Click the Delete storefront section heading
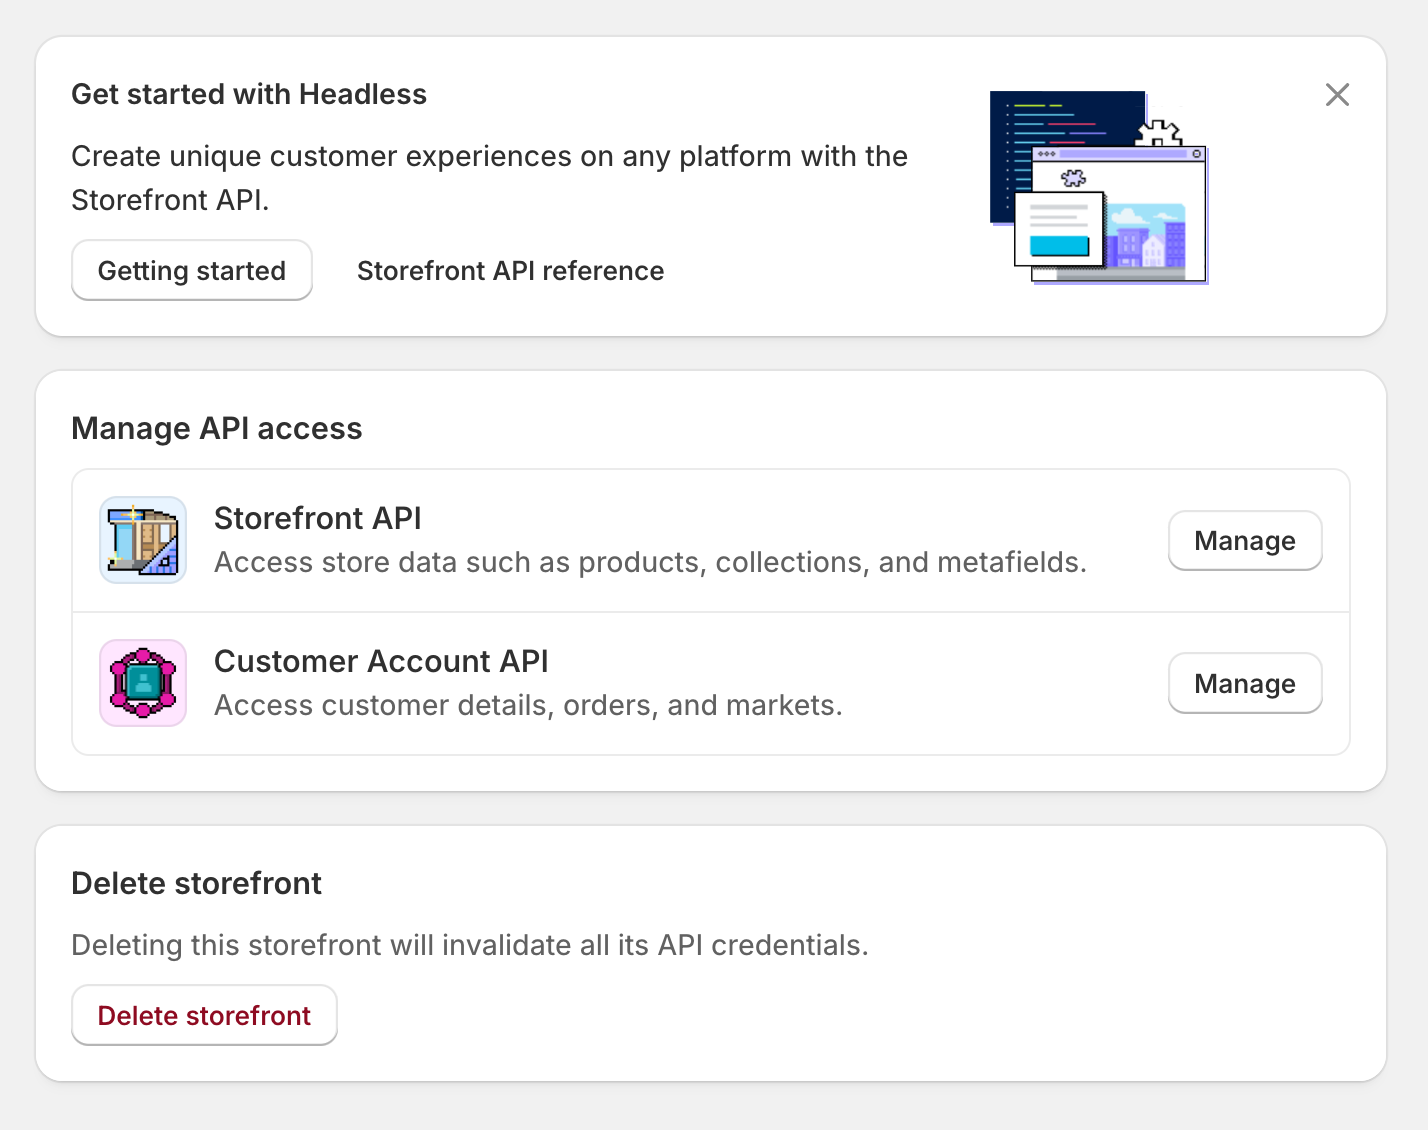1428x1130 pixels. coord(197,883)
